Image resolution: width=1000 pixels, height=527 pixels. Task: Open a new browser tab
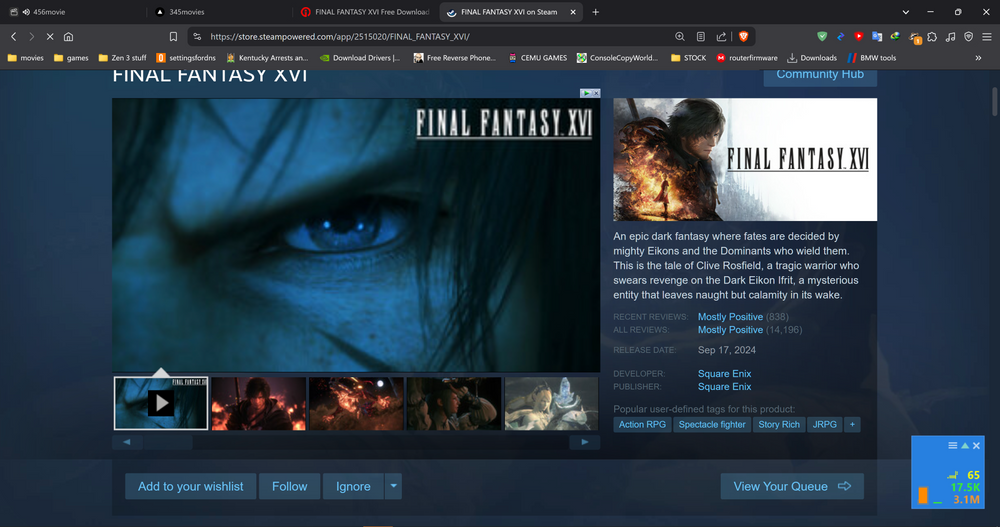(595, 12)
